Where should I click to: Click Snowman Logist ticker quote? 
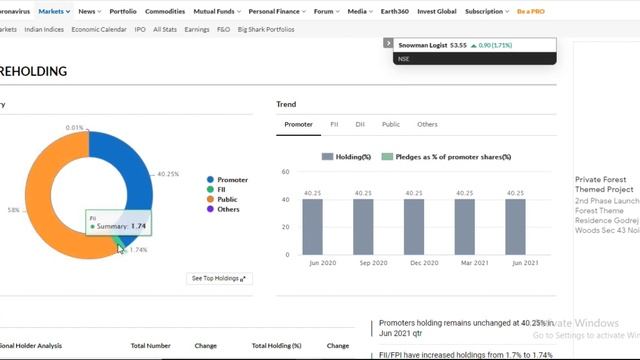pyautogui.click(x=474, y=45)
